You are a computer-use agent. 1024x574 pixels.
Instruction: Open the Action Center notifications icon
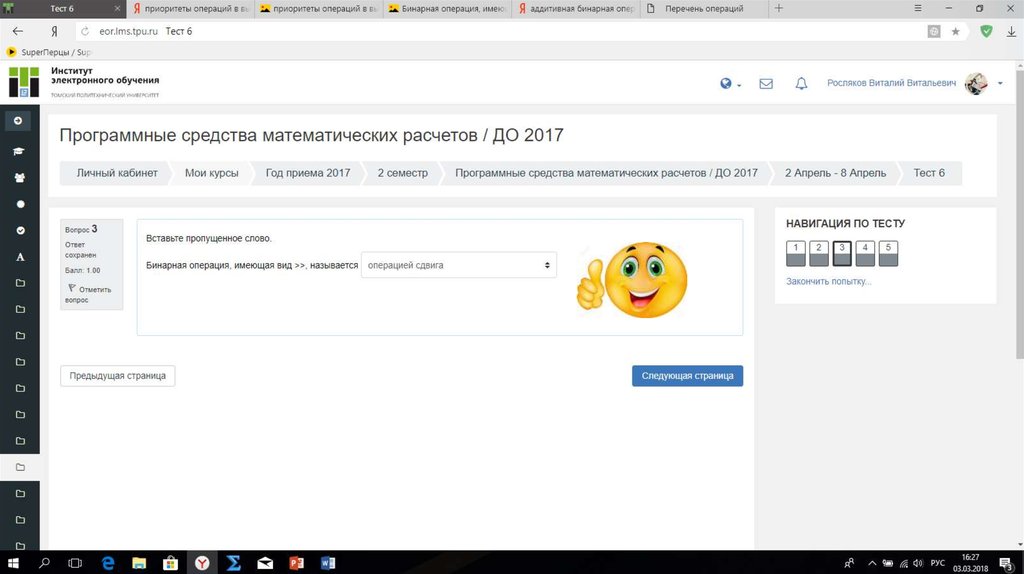[1006, 563]
